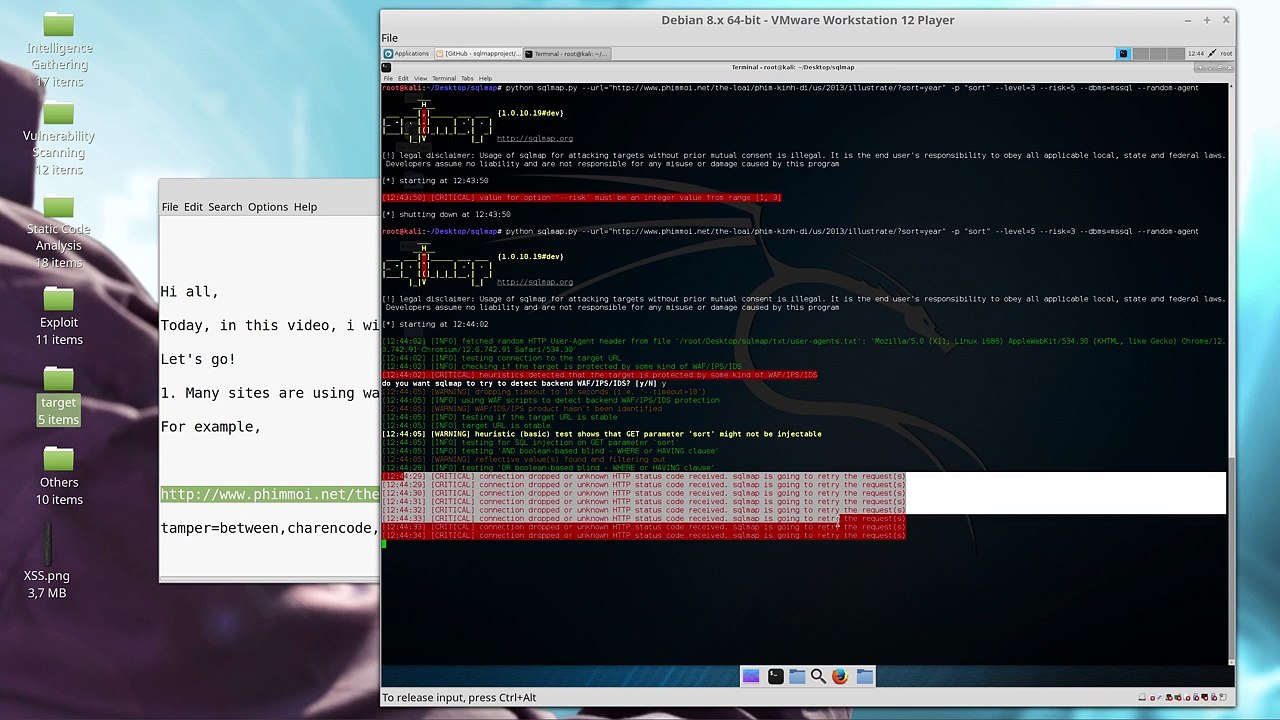
Task: Open Search menu in text editor window
Action: tap(225, 207)
